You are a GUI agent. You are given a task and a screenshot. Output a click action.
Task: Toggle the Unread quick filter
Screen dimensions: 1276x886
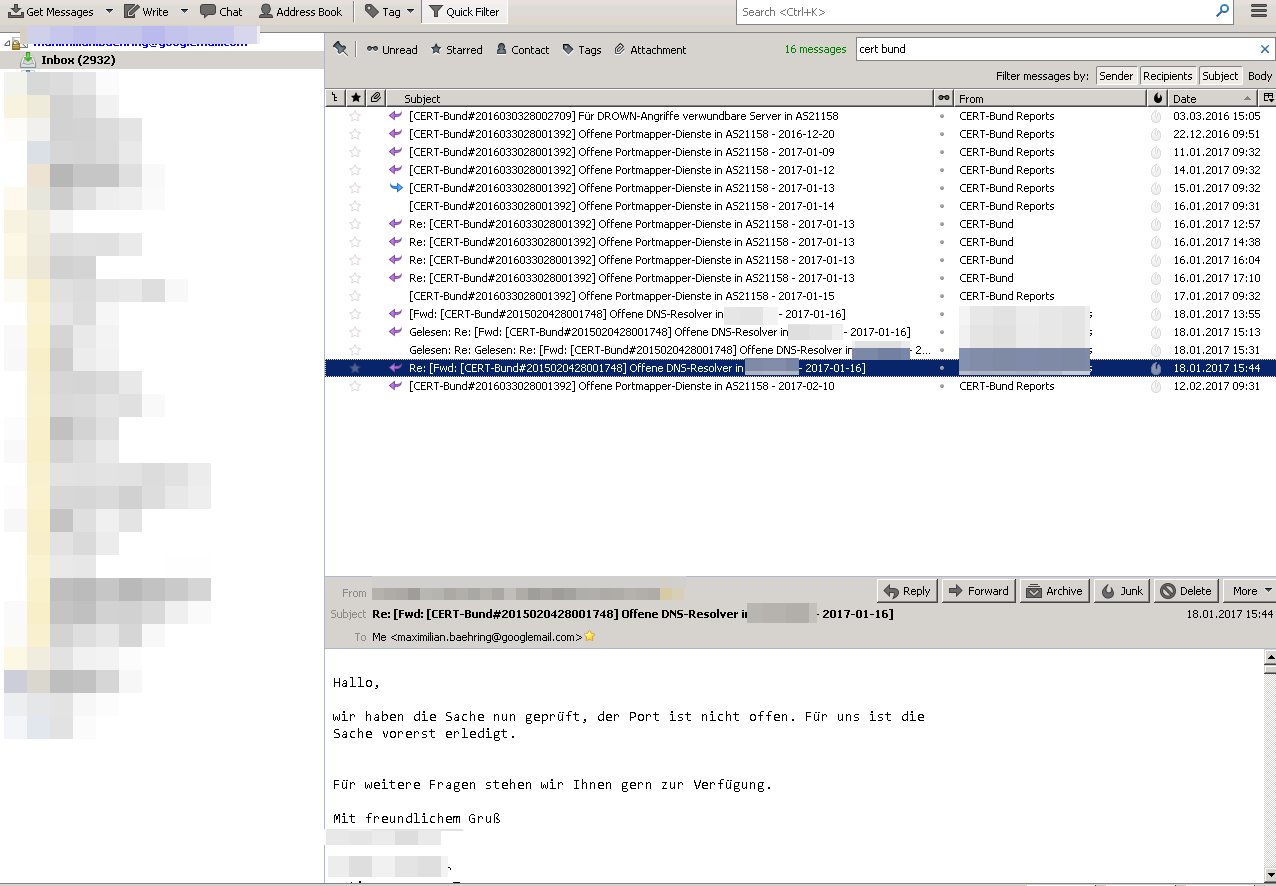[x=391, y=49]
